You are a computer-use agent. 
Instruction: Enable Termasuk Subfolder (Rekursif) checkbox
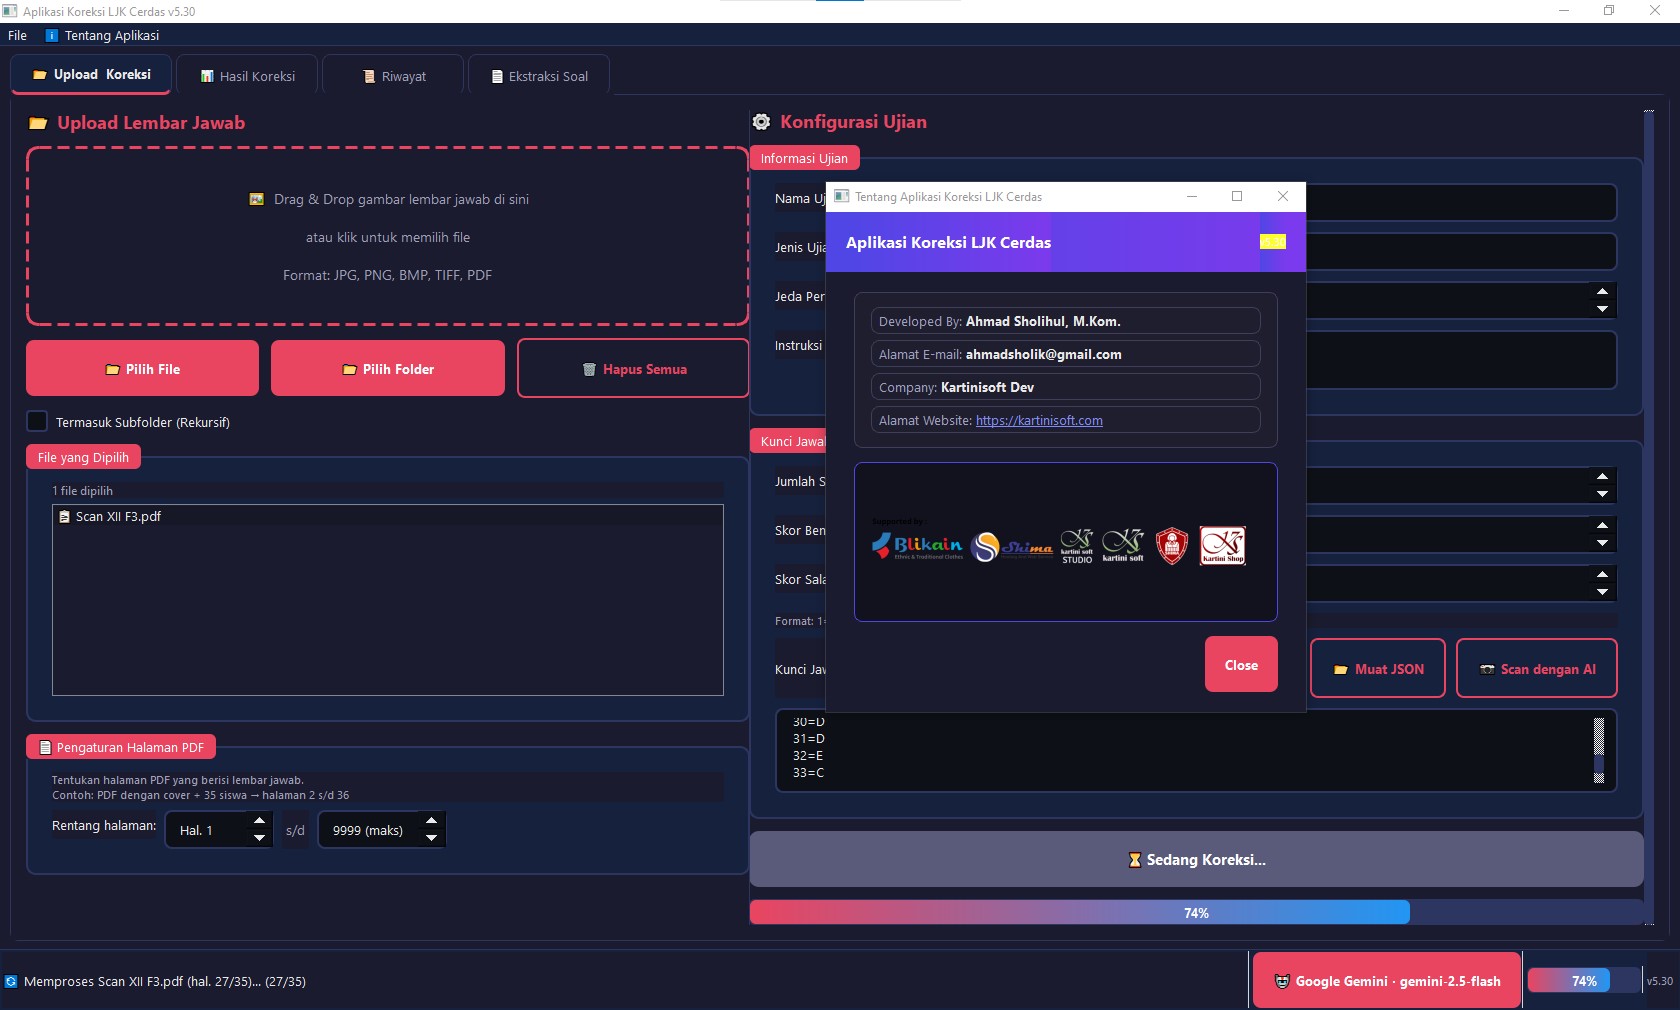click(x=37, y=422)
